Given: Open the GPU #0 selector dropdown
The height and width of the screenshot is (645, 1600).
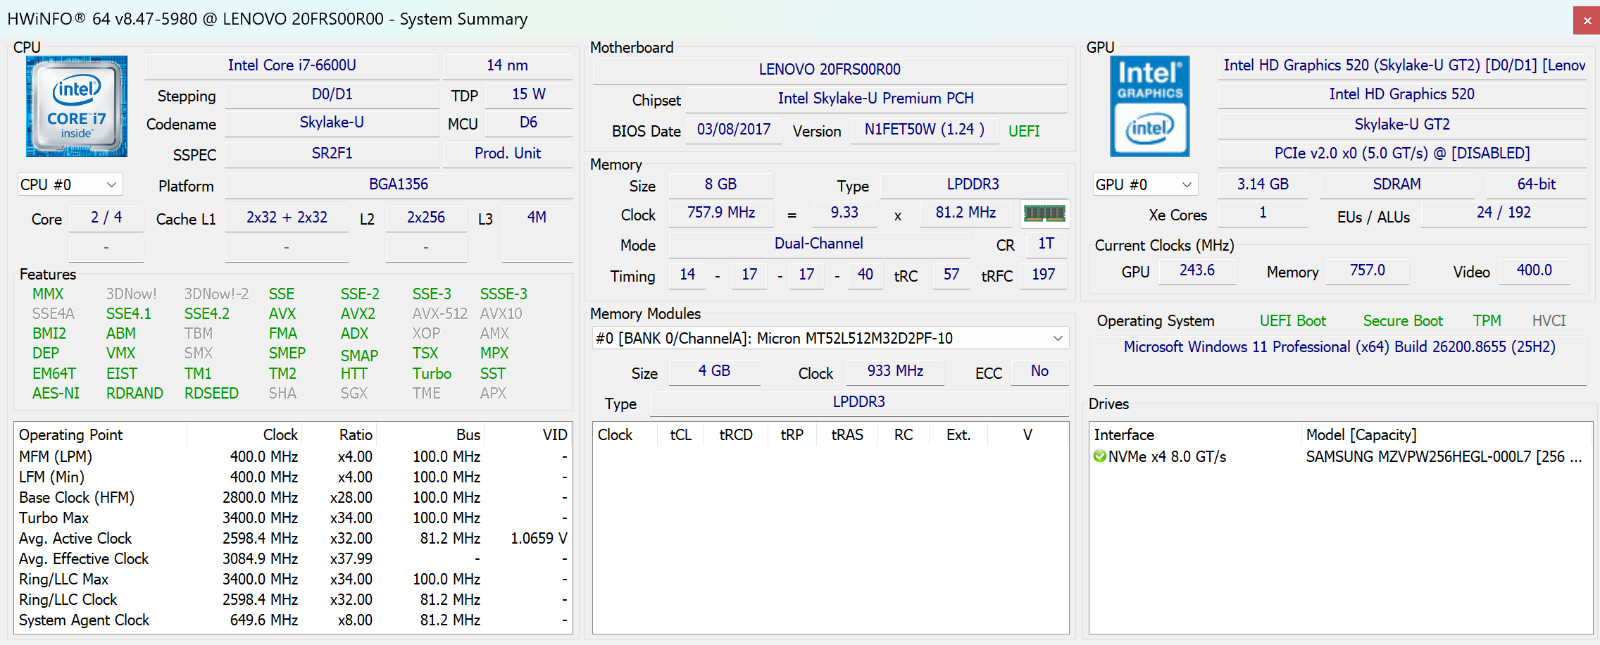Looking at the screenshot, I should click(1145, 185).
